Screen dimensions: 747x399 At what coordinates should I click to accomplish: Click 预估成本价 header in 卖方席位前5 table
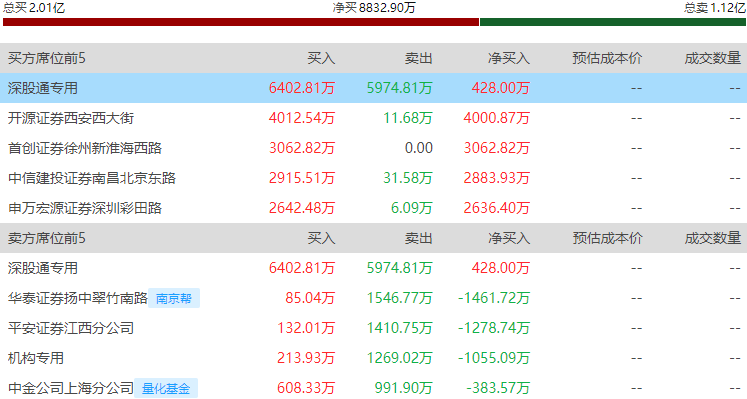pos(607,238)
